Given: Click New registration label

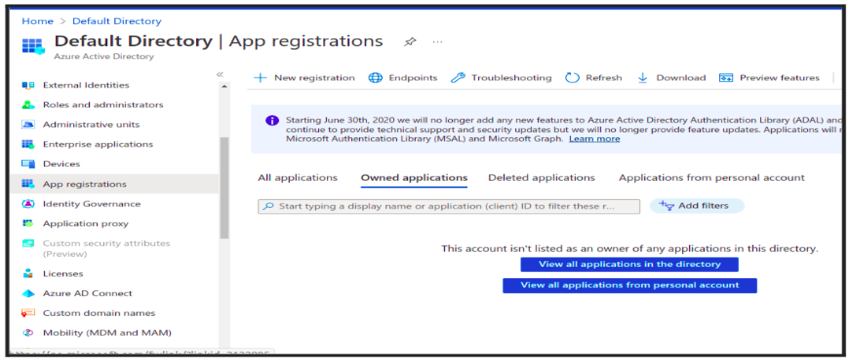Looking at the screenshot, I should coord(314,78).
